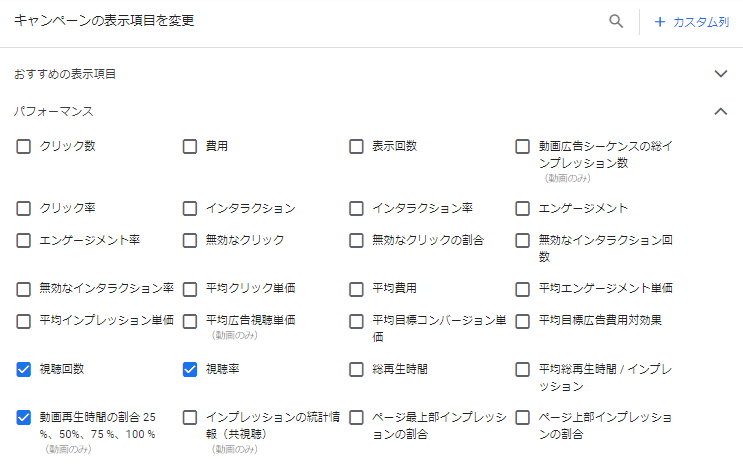This screenshot has width=743, height=471.
Task: Check the 平均費用 checkbox
Action: [x=356, y=288]
